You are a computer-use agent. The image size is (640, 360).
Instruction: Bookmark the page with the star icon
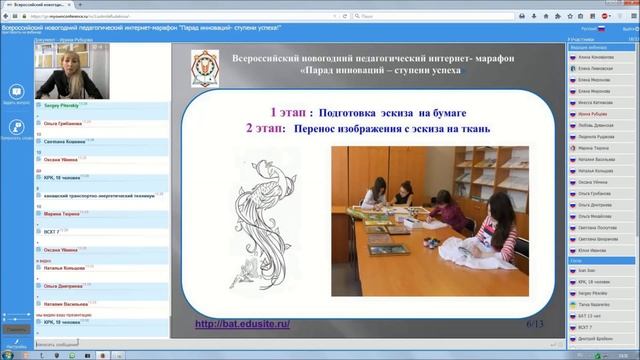tap(570, 16)
